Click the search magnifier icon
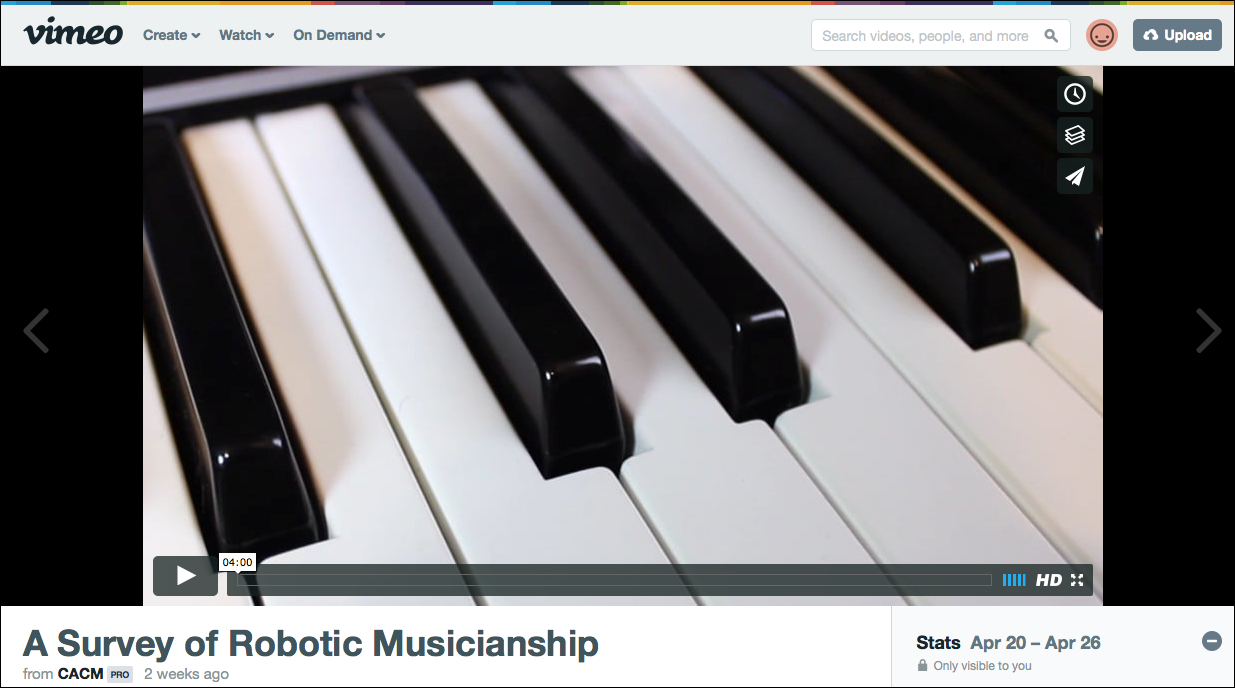Viewport: 1235px width, 688px height. tap(1051, 36)
